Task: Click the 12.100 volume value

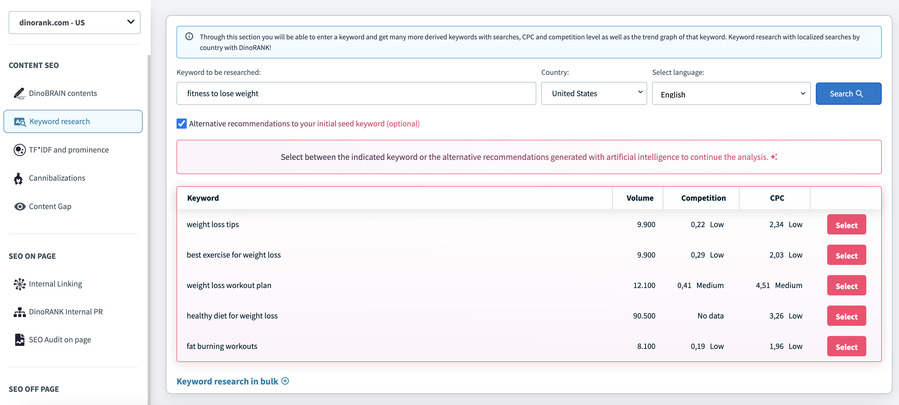Action: point(644,286)
